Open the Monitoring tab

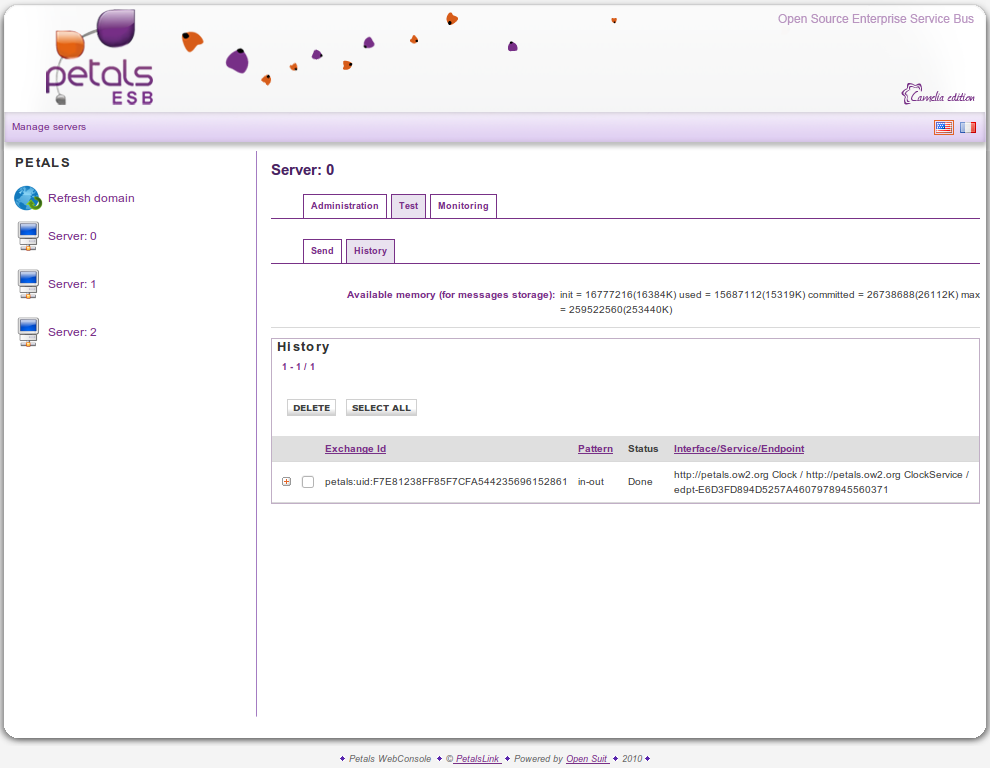[463, 206]
